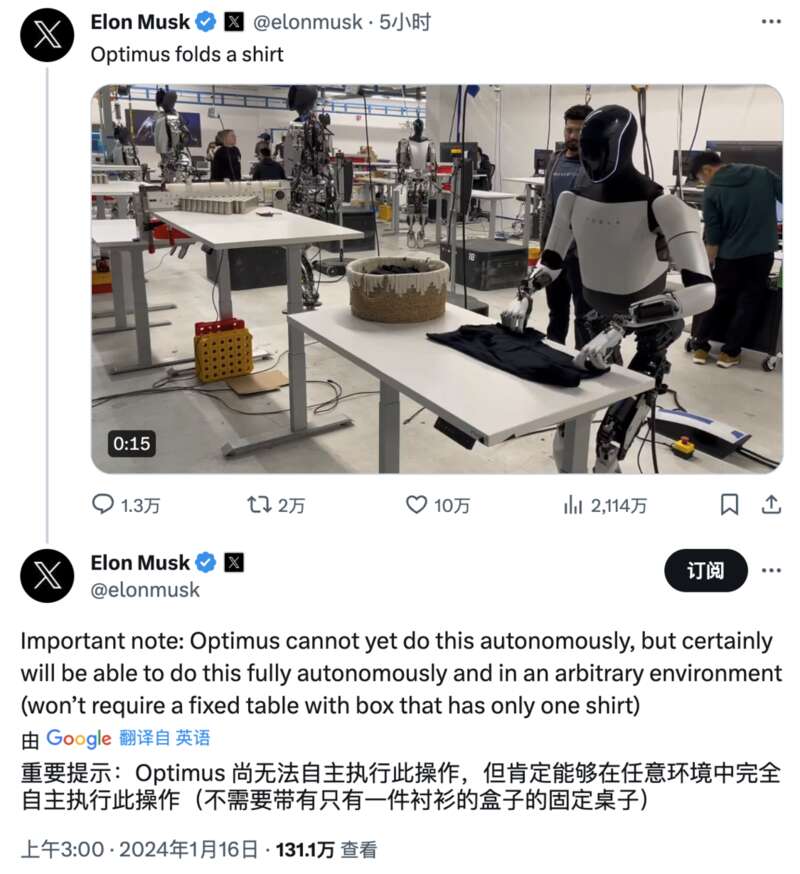This screenshot has height=874, width=800.
Task: Repost the Optimus video with the retweet icon
Action: pyautogui.click(x=259, y=505)
